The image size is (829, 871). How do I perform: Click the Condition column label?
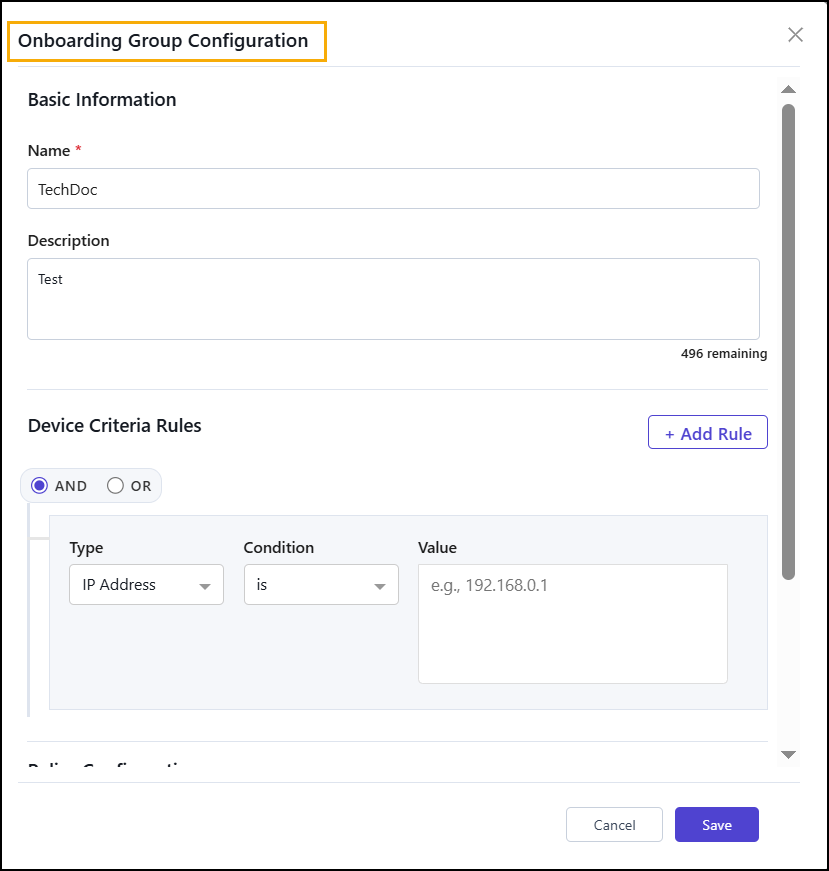(279, 548)
